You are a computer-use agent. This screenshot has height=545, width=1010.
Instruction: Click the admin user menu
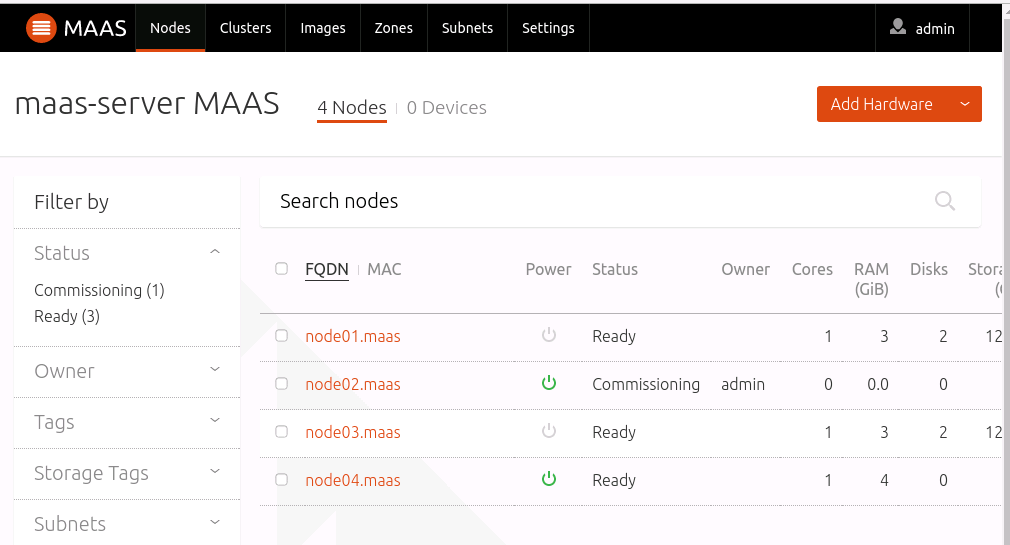pos(922,28)
